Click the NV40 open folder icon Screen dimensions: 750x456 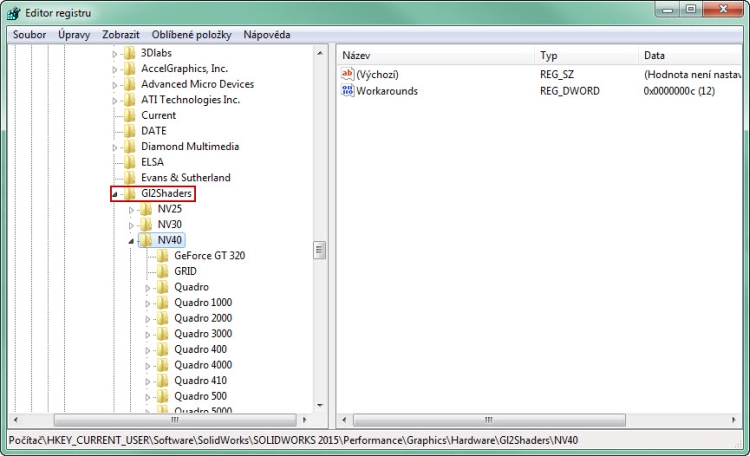146,240
